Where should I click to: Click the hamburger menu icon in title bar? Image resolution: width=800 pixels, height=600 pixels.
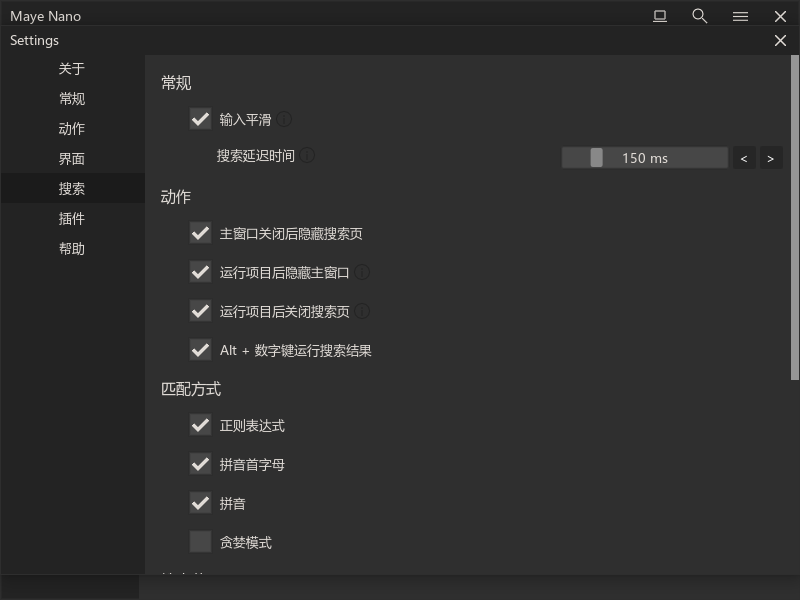(740, 16)
